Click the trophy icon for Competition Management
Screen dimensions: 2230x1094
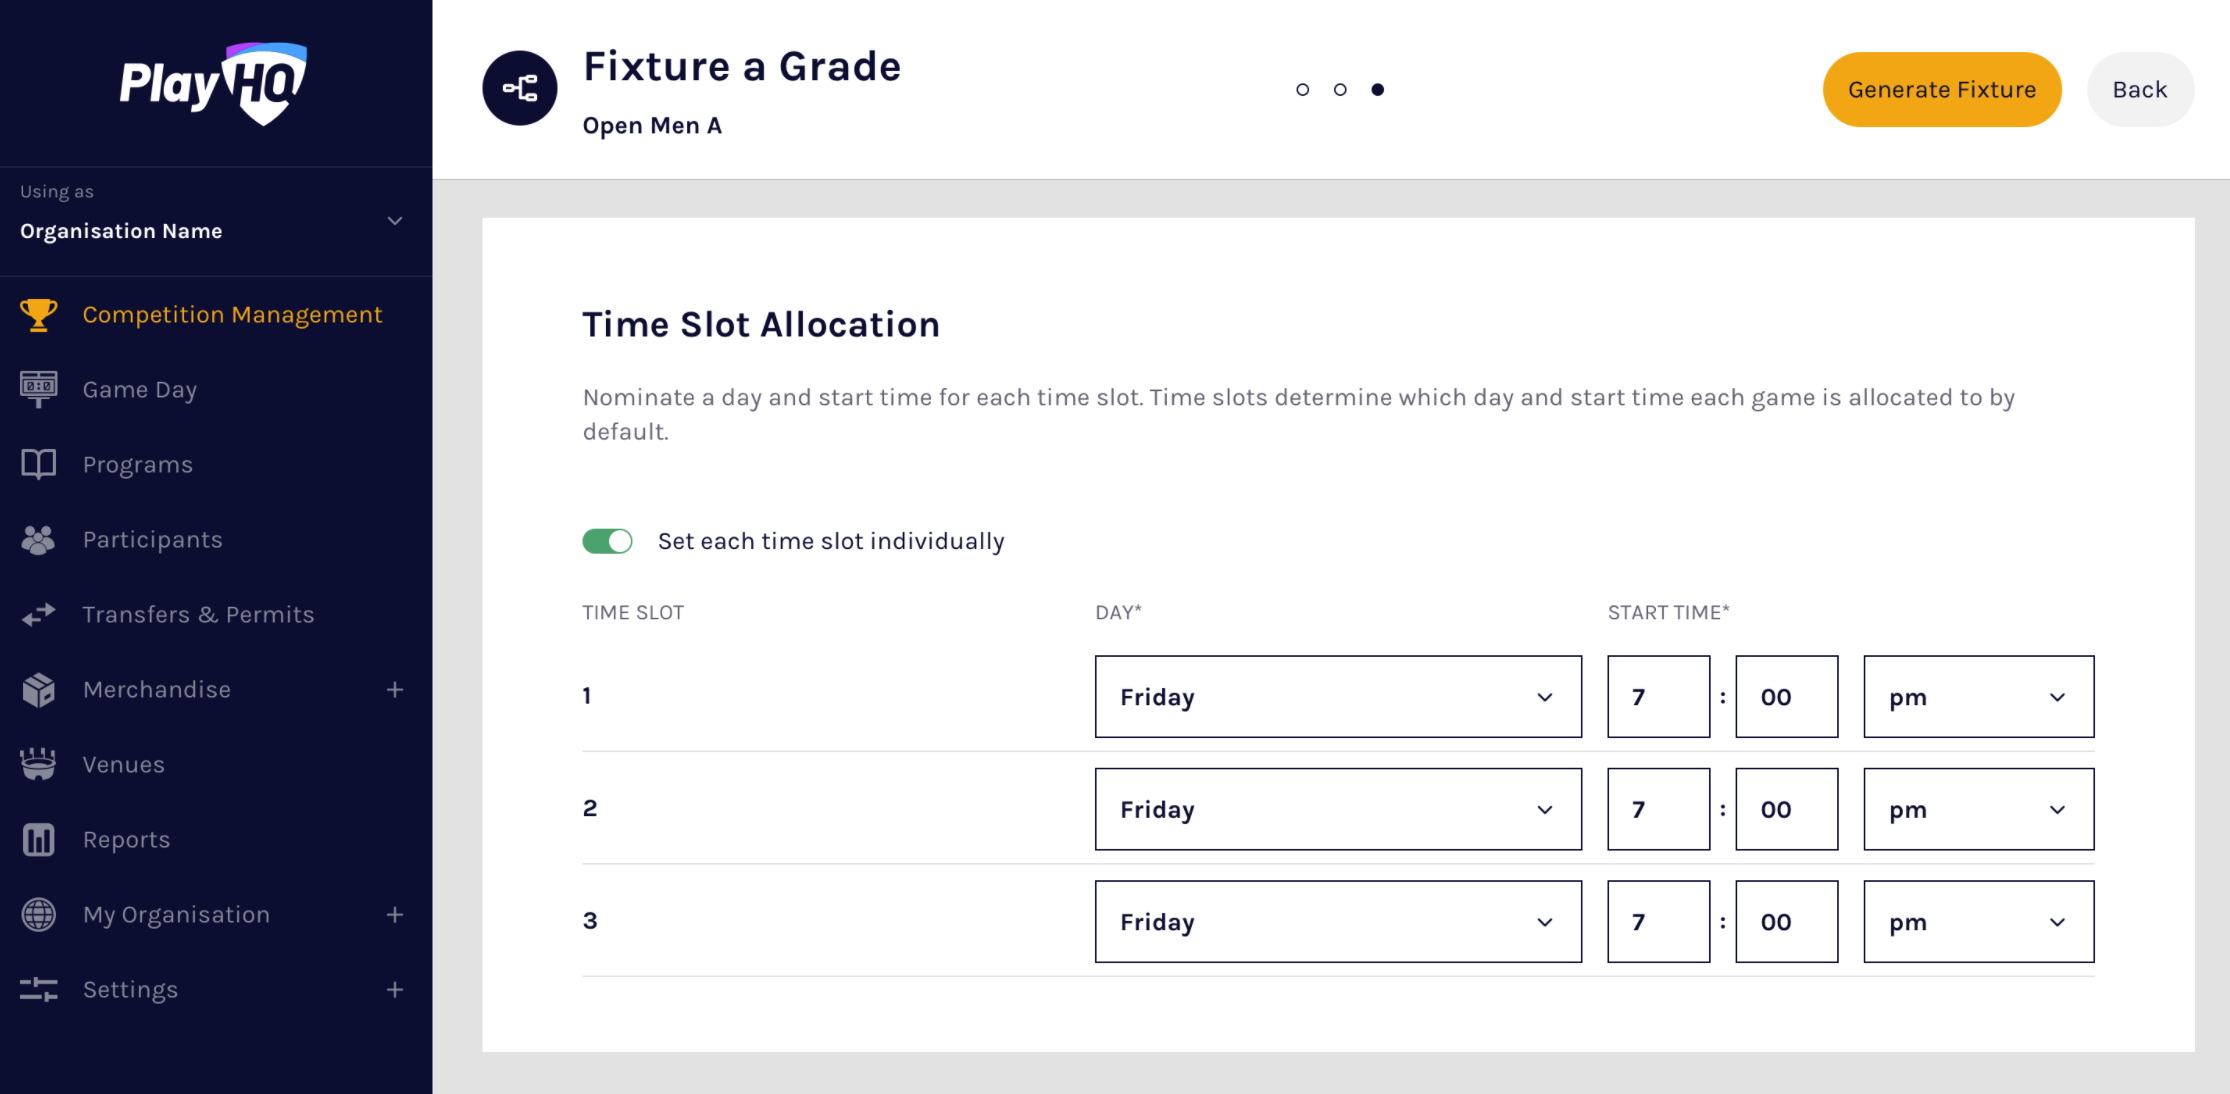[39, 315]
